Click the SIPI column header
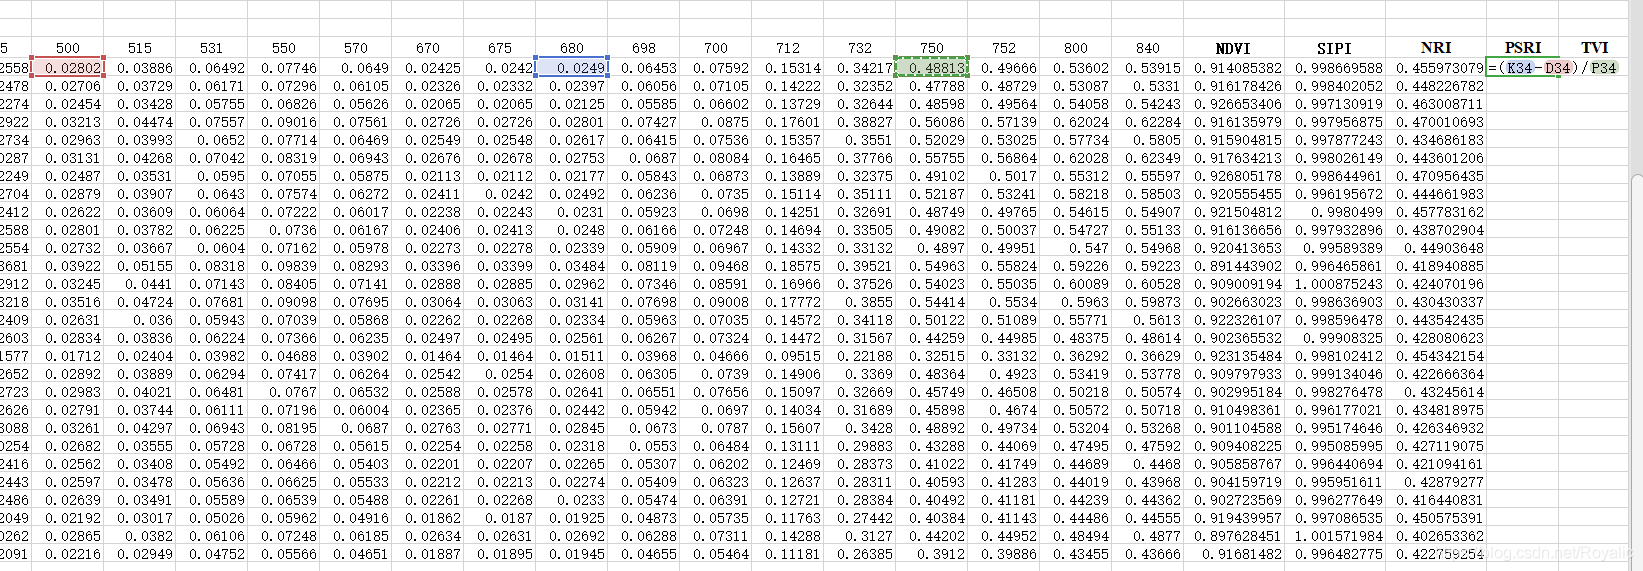This screenshot has width=1643, height=571. click(x=1334, y=48)
